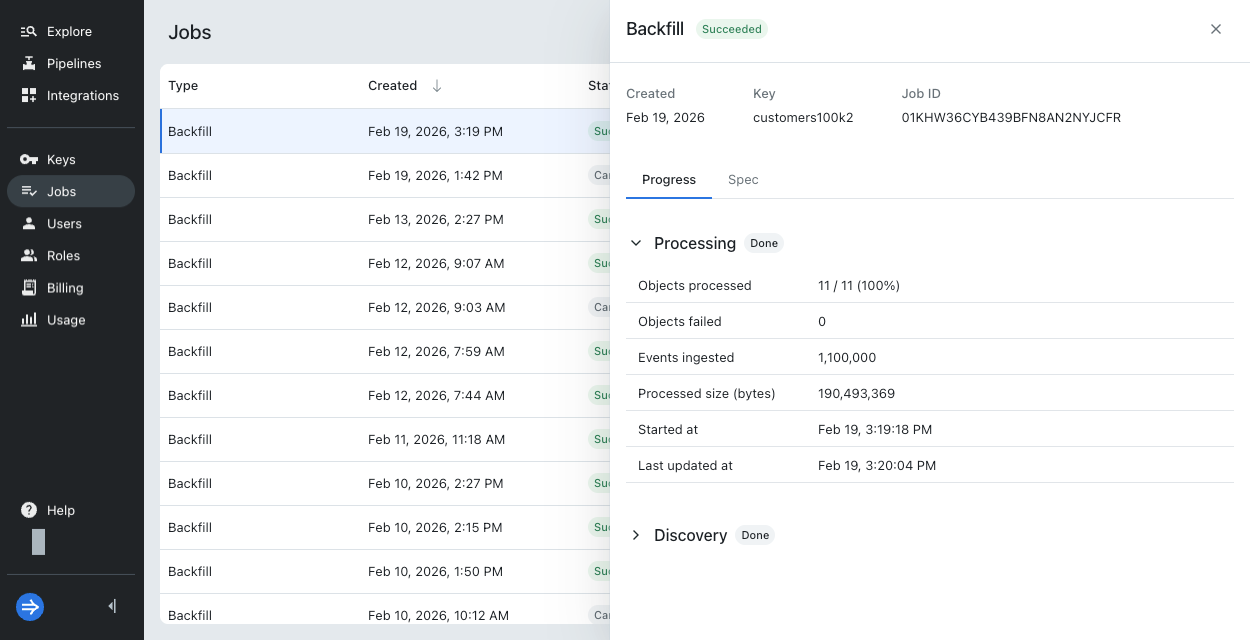This screenshot has width=1250, height=640.
Task: Click the blue arrow logo button
Action: click(30, 606)
